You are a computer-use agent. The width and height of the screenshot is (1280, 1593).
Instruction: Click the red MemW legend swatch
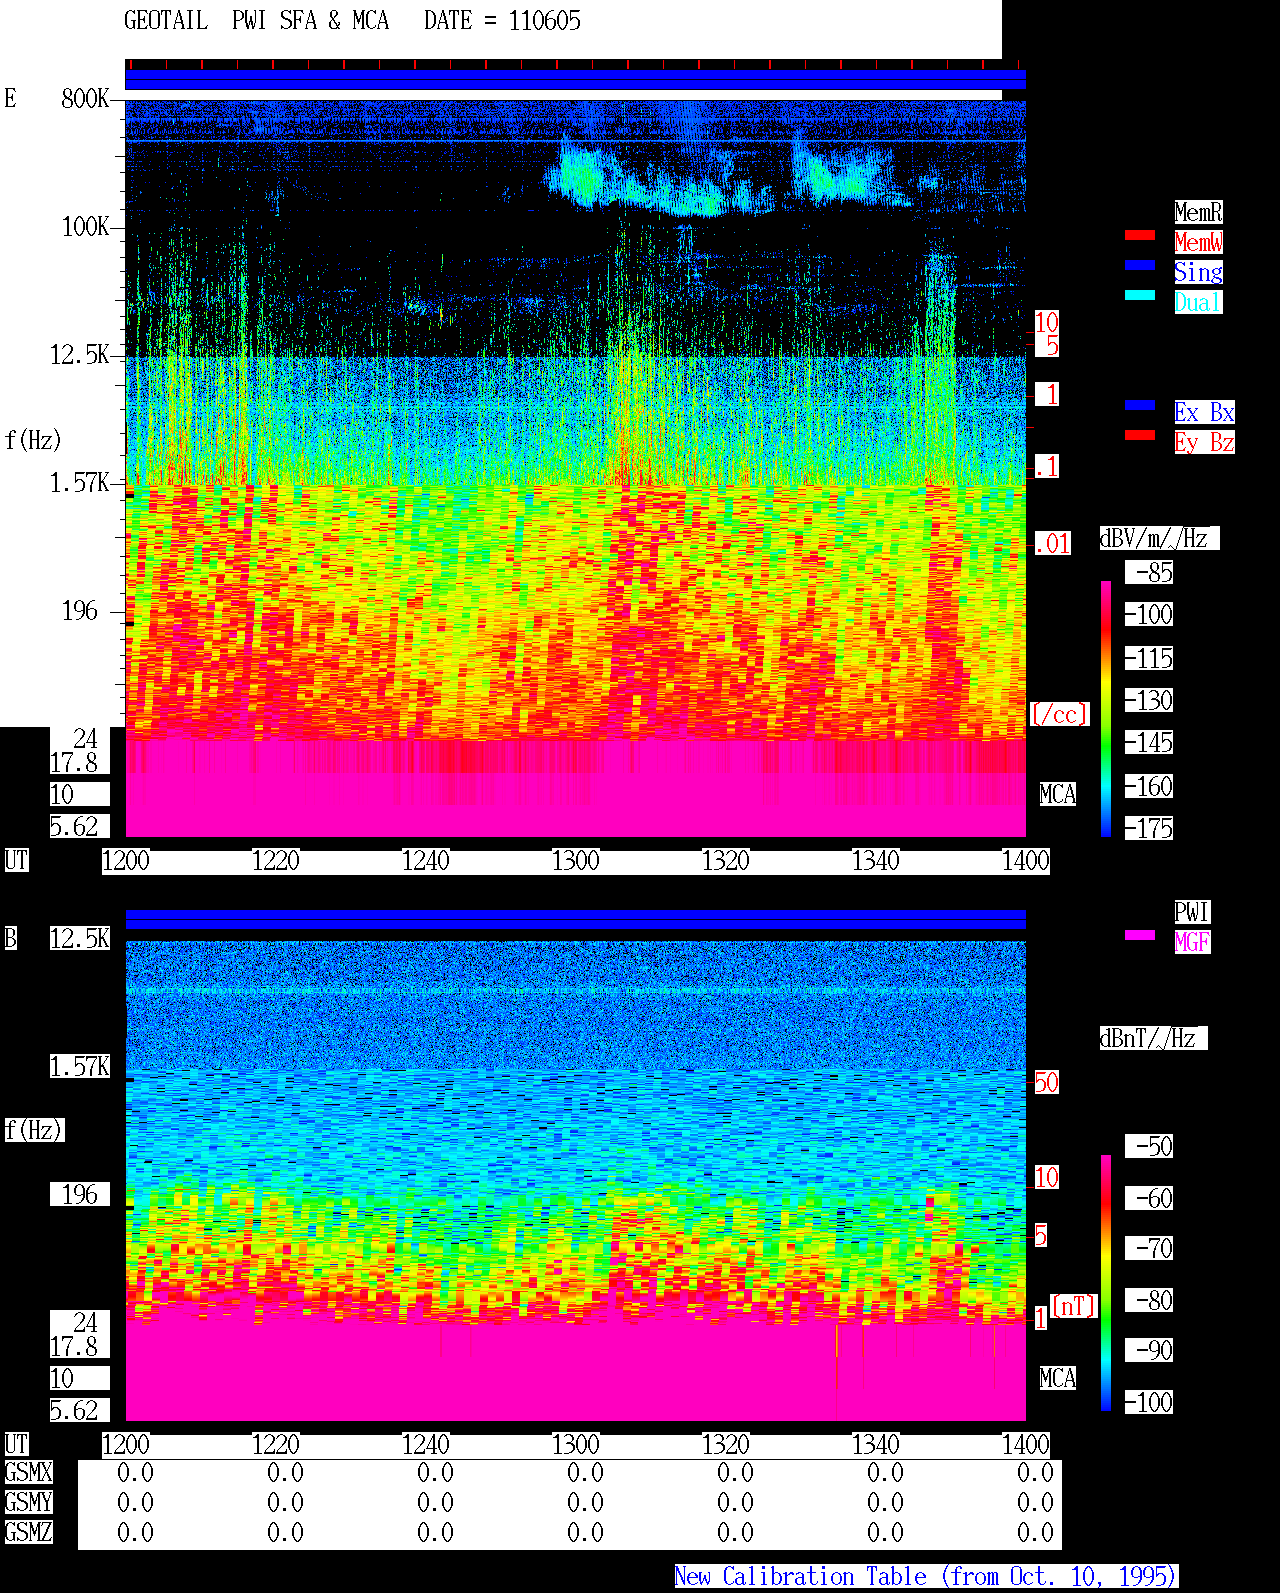point(1140,235)
